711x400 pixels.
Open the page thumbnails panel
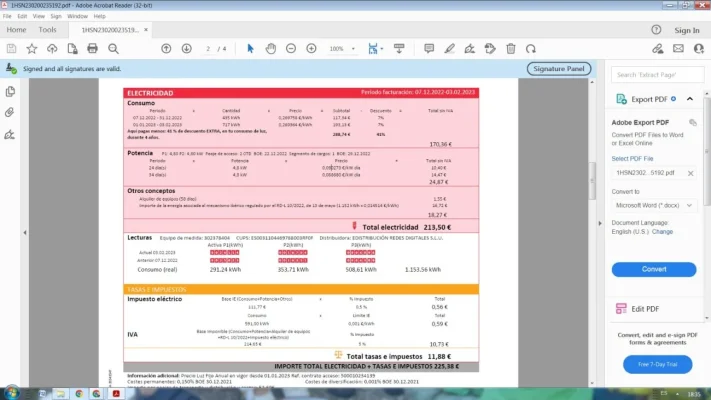pyautogui.click(x=10, y=92)
